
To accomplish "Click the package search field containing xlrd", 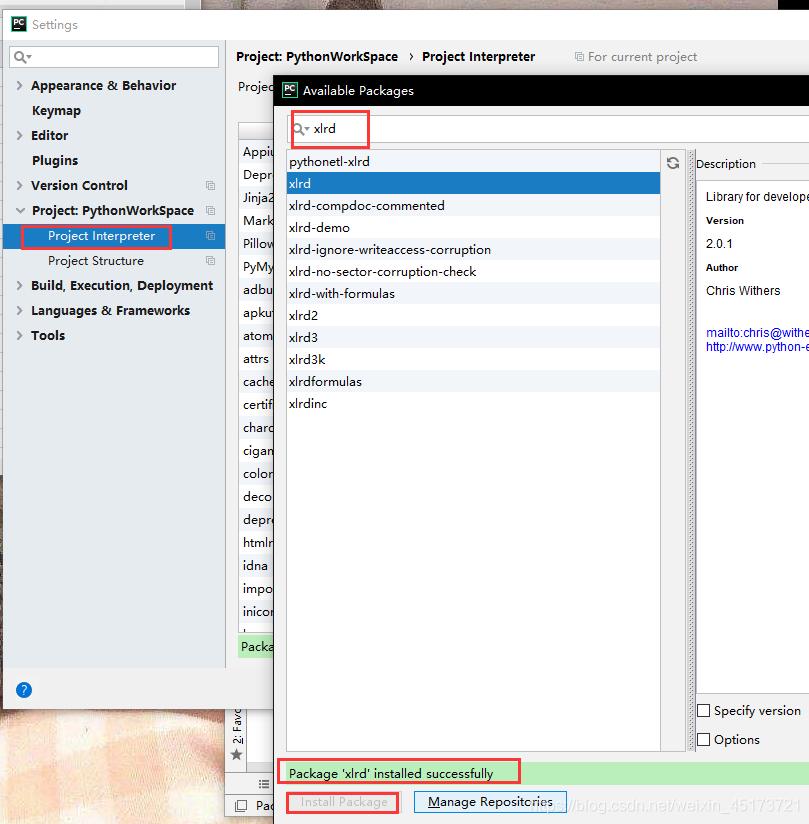I will [548, 129].
